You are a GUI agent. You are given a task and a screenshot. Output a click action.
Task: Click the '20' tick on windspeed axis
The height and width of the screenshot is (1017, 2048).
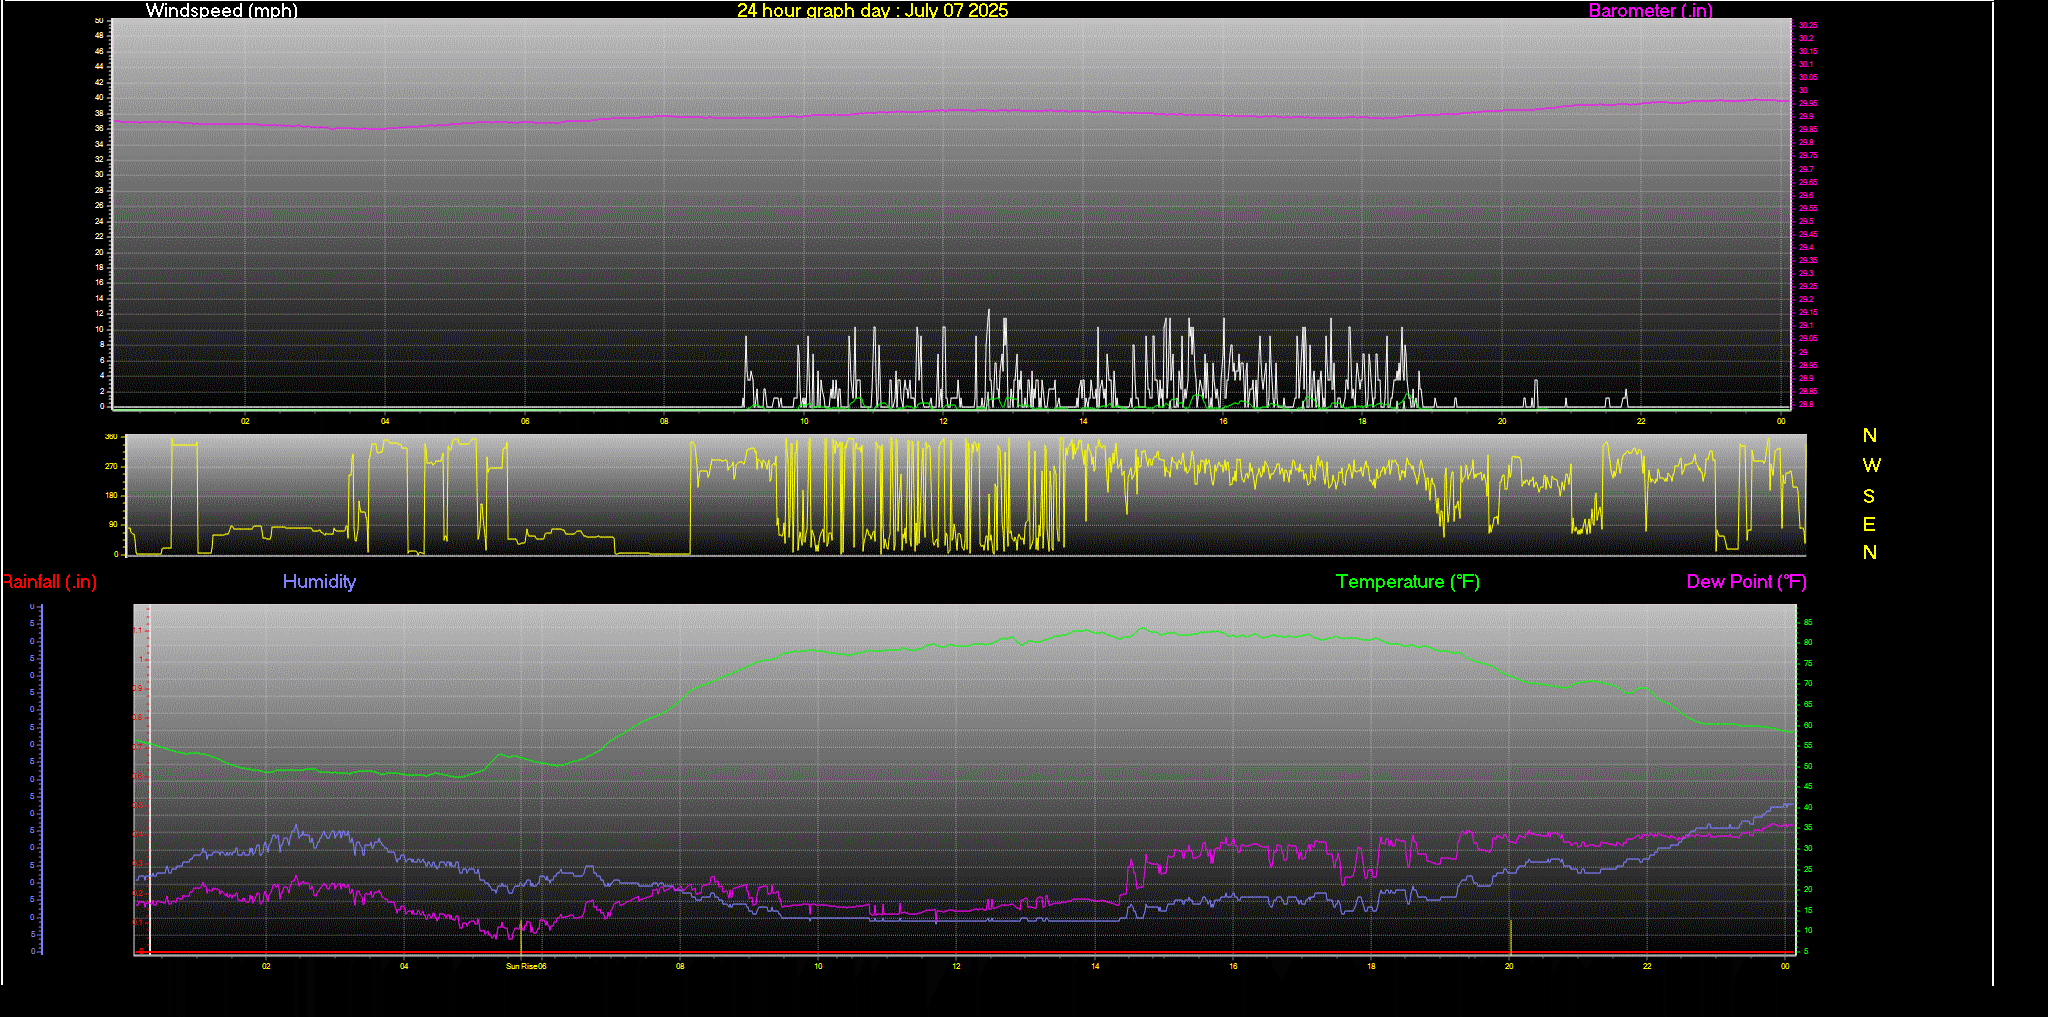coord(99,252)
